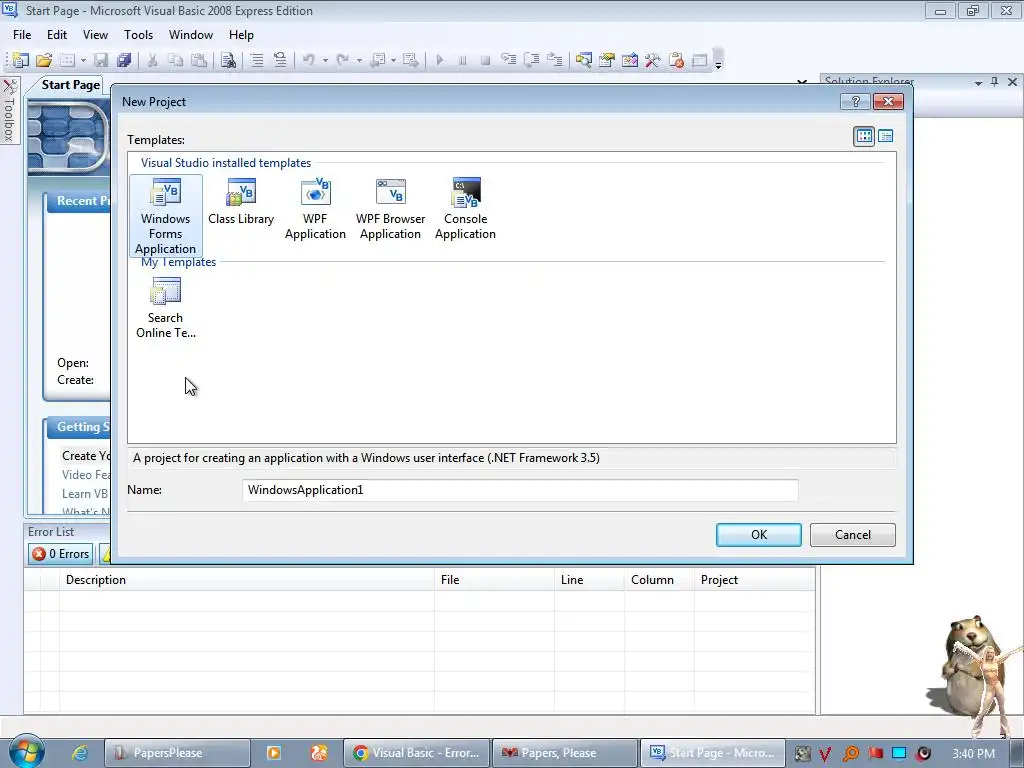
Task: Choose the WPF Application template
Action: pos(315,209)
